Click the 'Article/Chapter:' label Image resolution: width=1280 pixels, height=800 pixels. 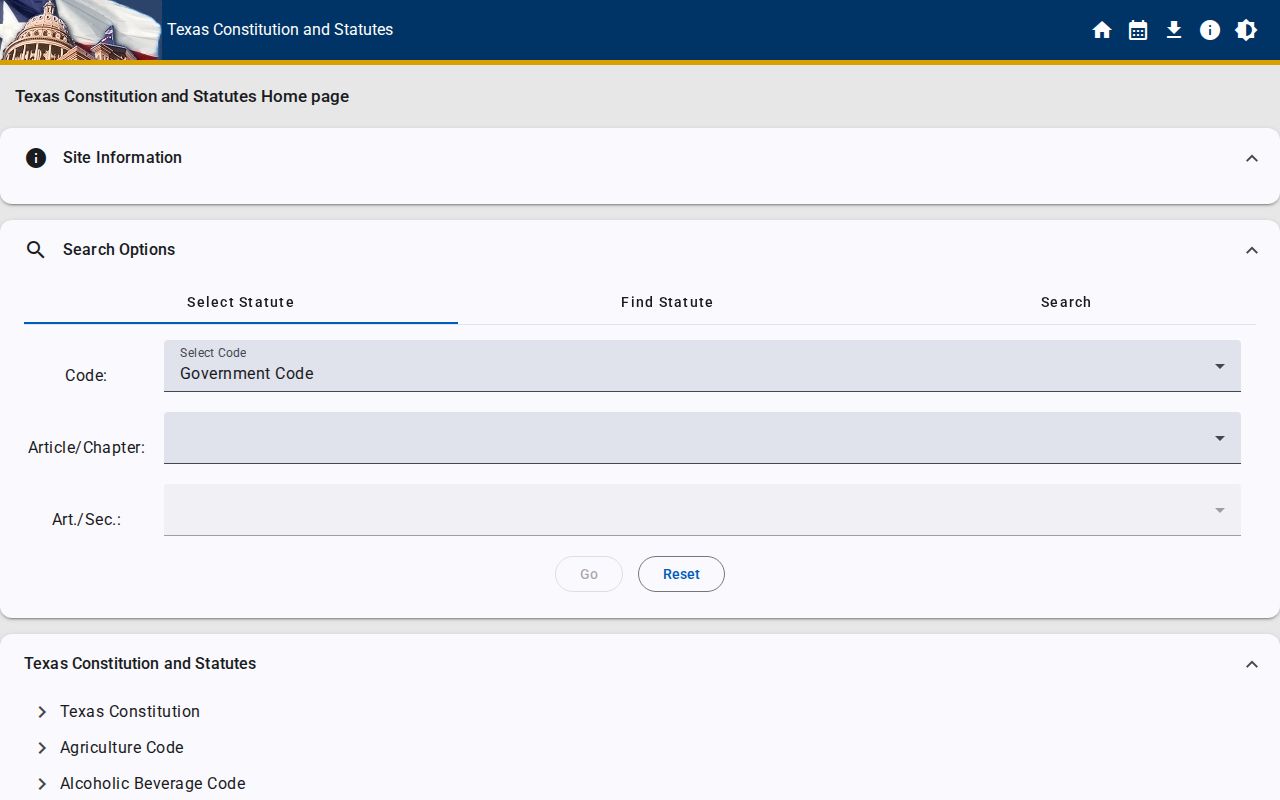tap(87, 448)
